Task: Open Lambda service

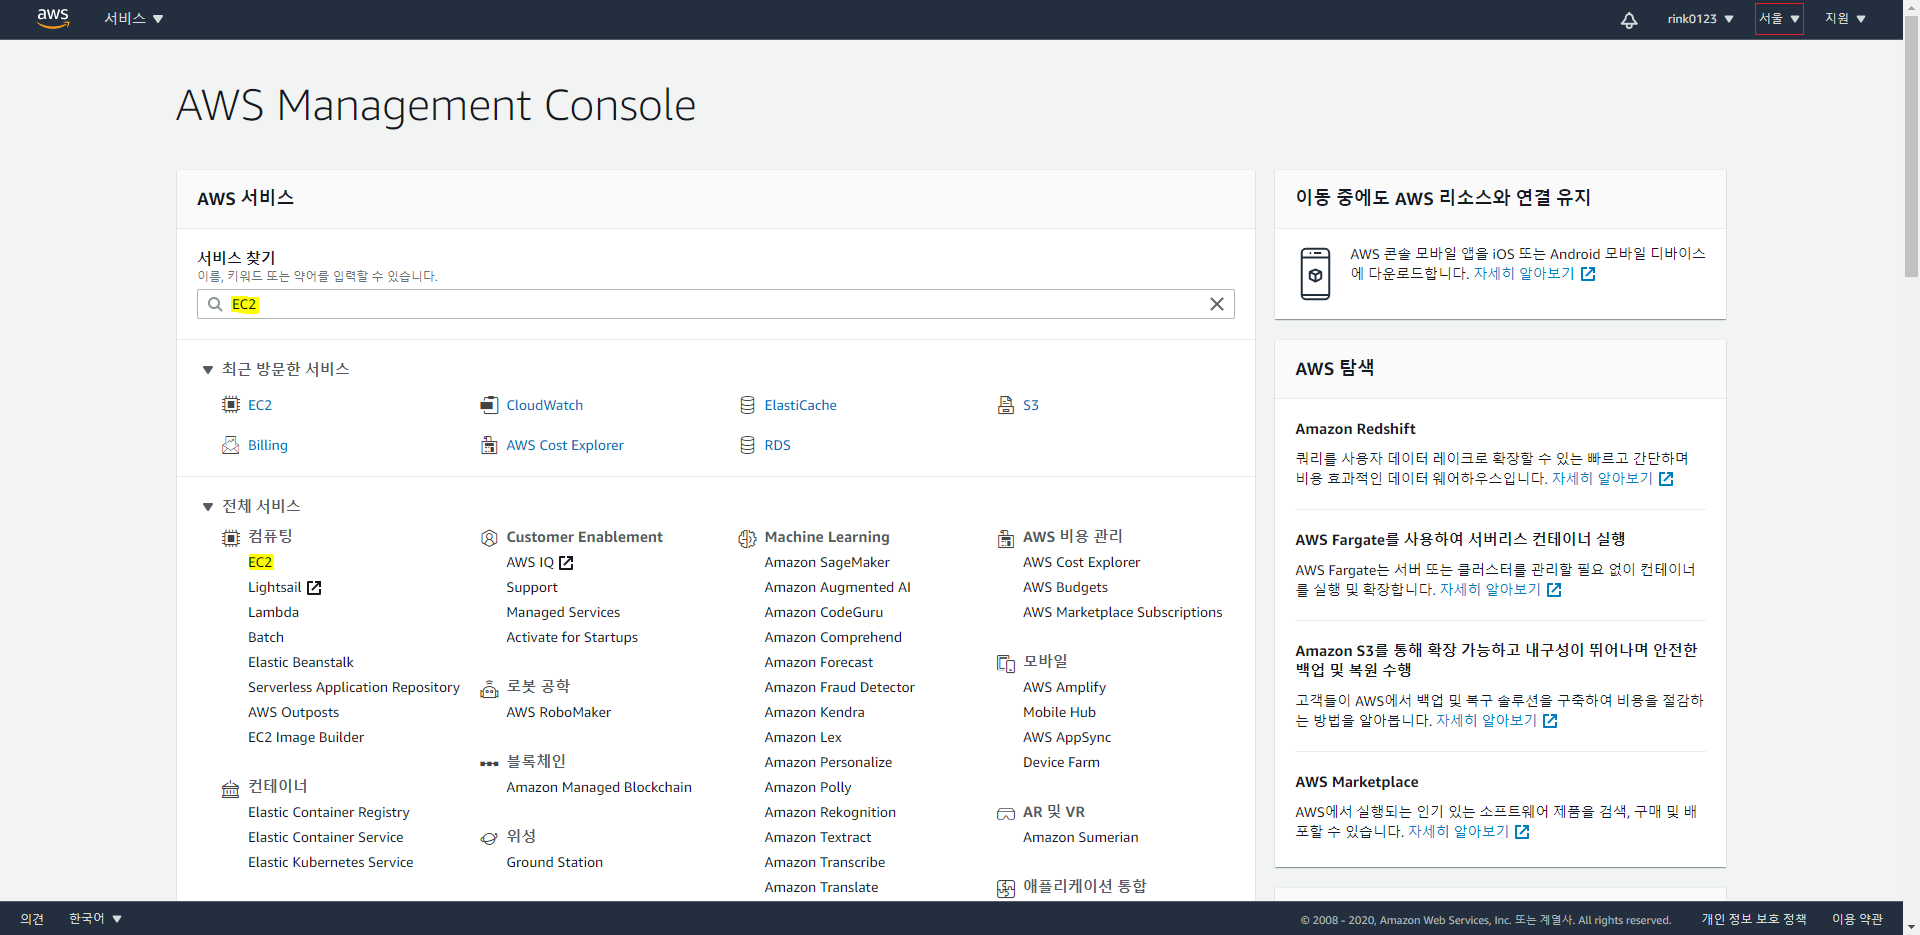Action: 273,612
